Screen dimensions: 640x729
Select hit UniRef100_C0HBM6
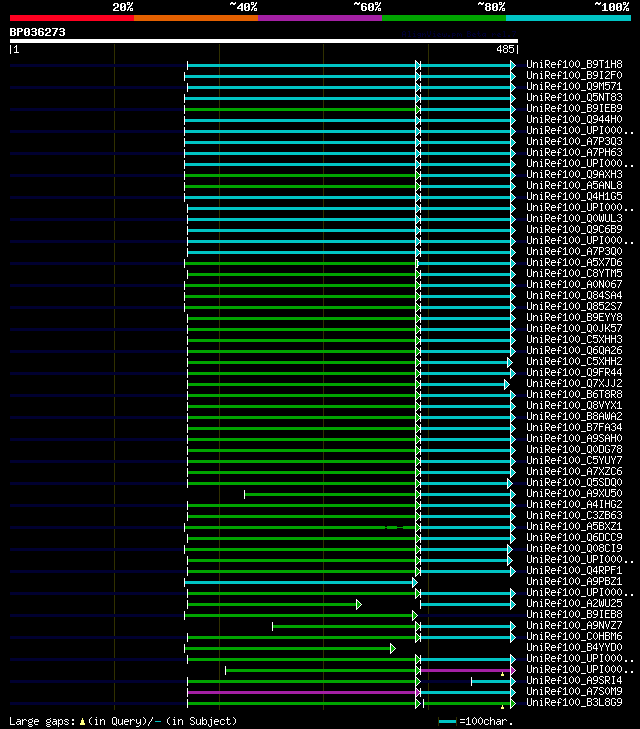(574, 636)
